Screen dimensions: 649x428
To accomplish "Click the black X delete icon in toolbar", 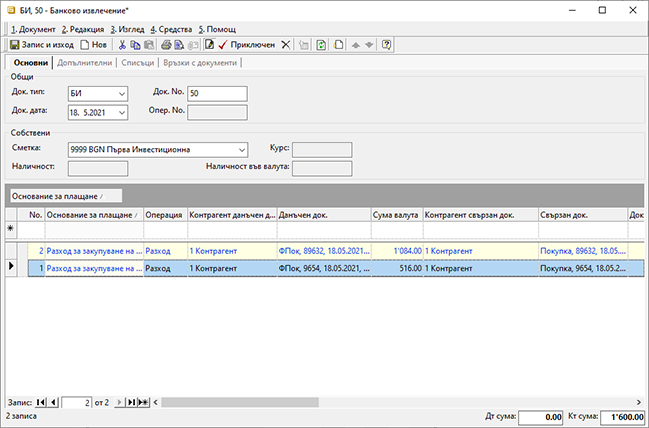I will tap(286, 45).
